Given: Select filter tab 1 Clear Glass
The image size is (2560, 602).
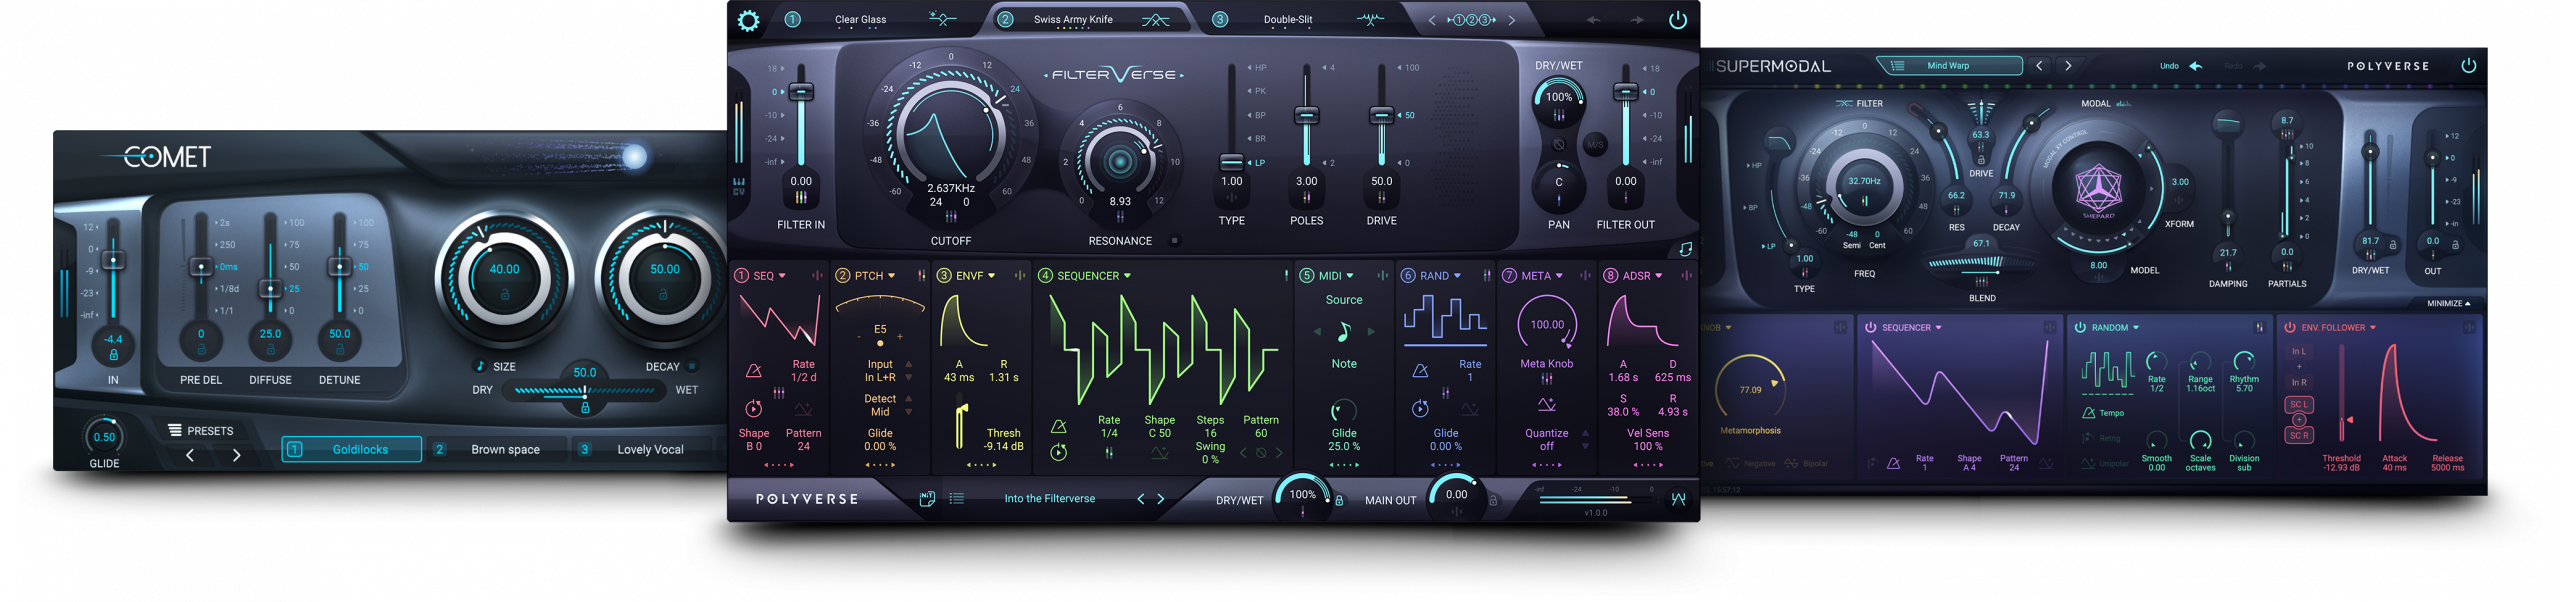Looking at the screenshot, I should [873, 19].
